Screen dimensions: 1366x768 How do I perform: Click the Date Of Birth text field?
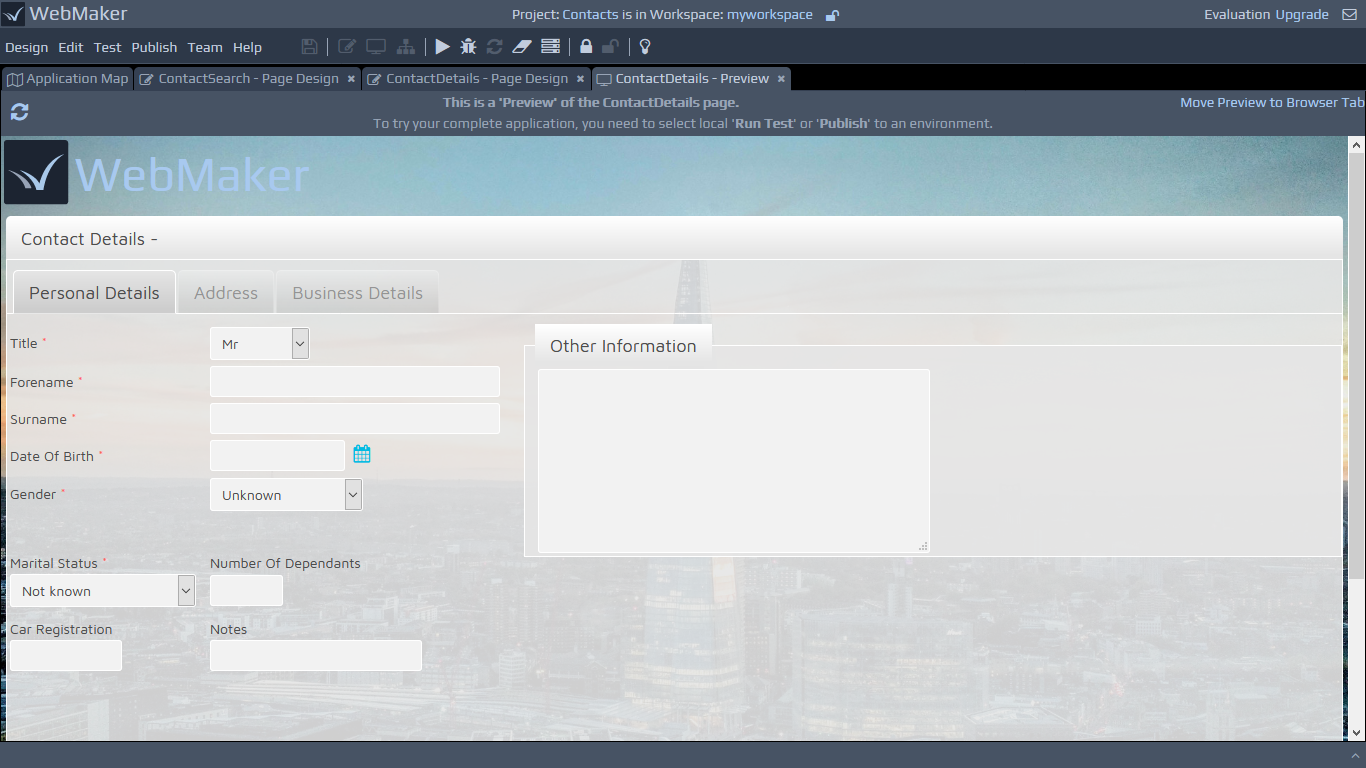(x=277, y=456)
